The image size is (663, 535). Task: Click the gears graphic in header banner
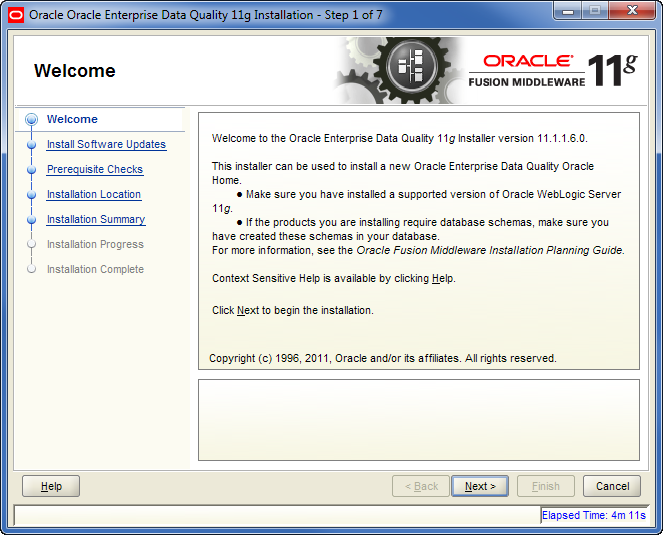pyautogui.click(x=400, y=70)
